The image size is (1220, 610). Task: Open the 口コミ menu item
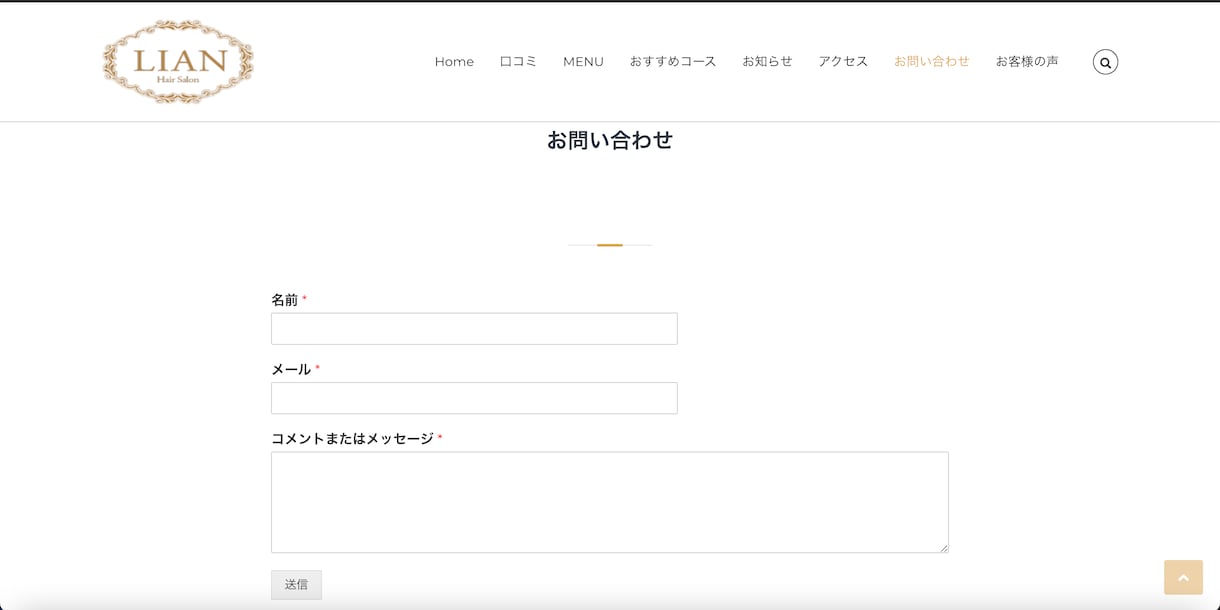518,62
